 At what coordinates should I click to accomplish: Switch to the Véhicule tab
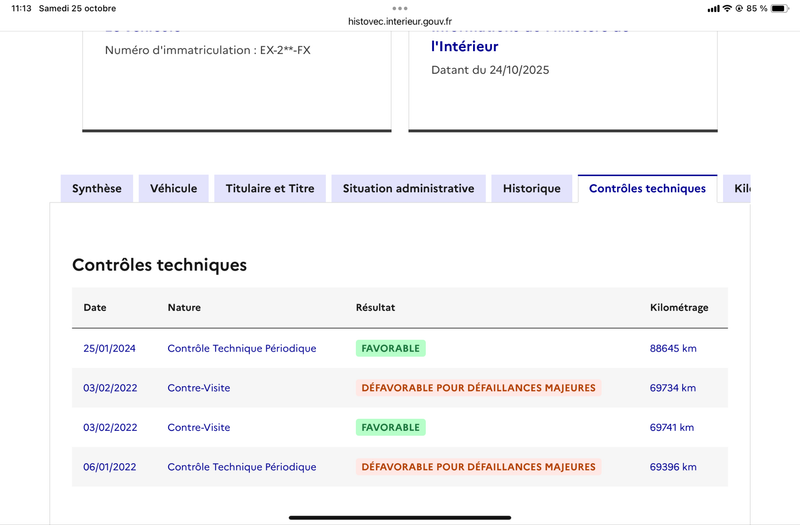point(173,188)
